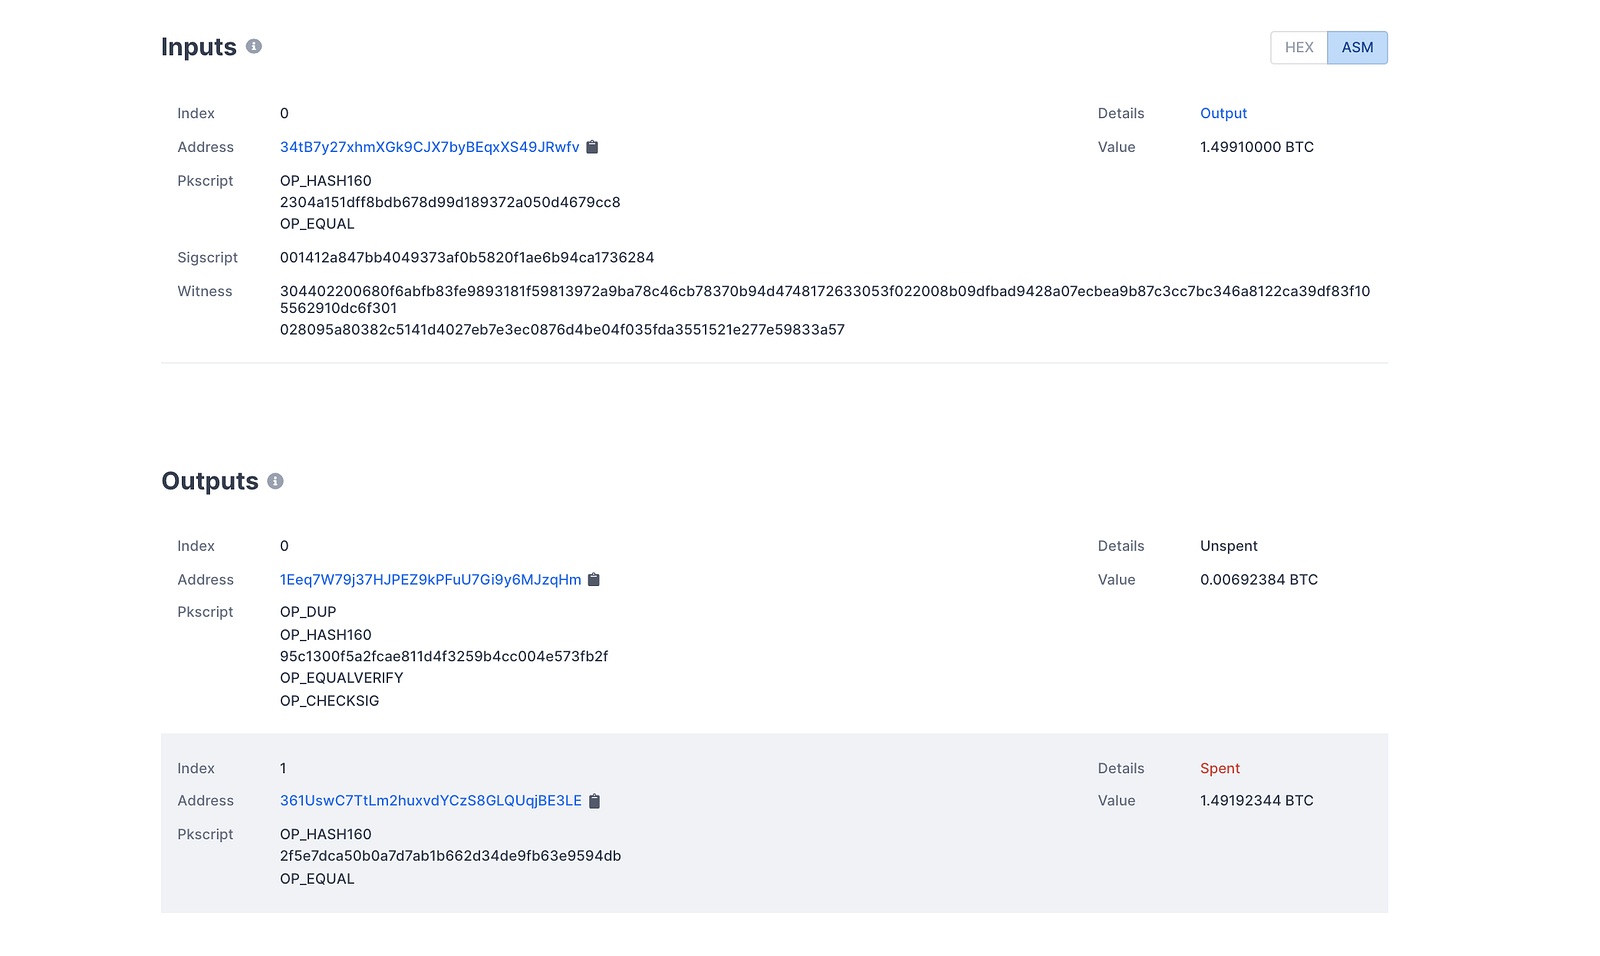Image resolution: width=1600 pixels, height=956 pixels.
Task: Switch script display to HEX
Action: pos(1298,48)
